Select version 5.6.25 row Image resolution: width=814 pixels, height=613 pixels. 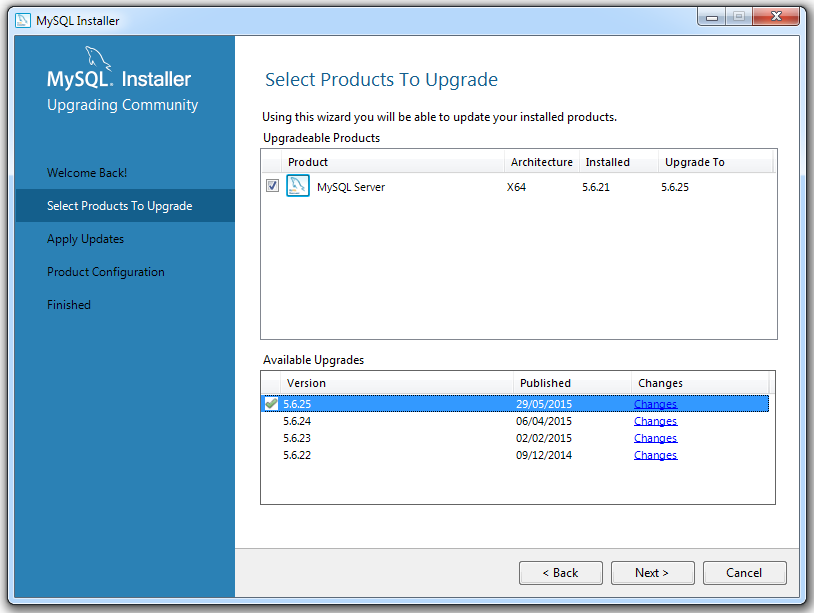tap(515, 404)
